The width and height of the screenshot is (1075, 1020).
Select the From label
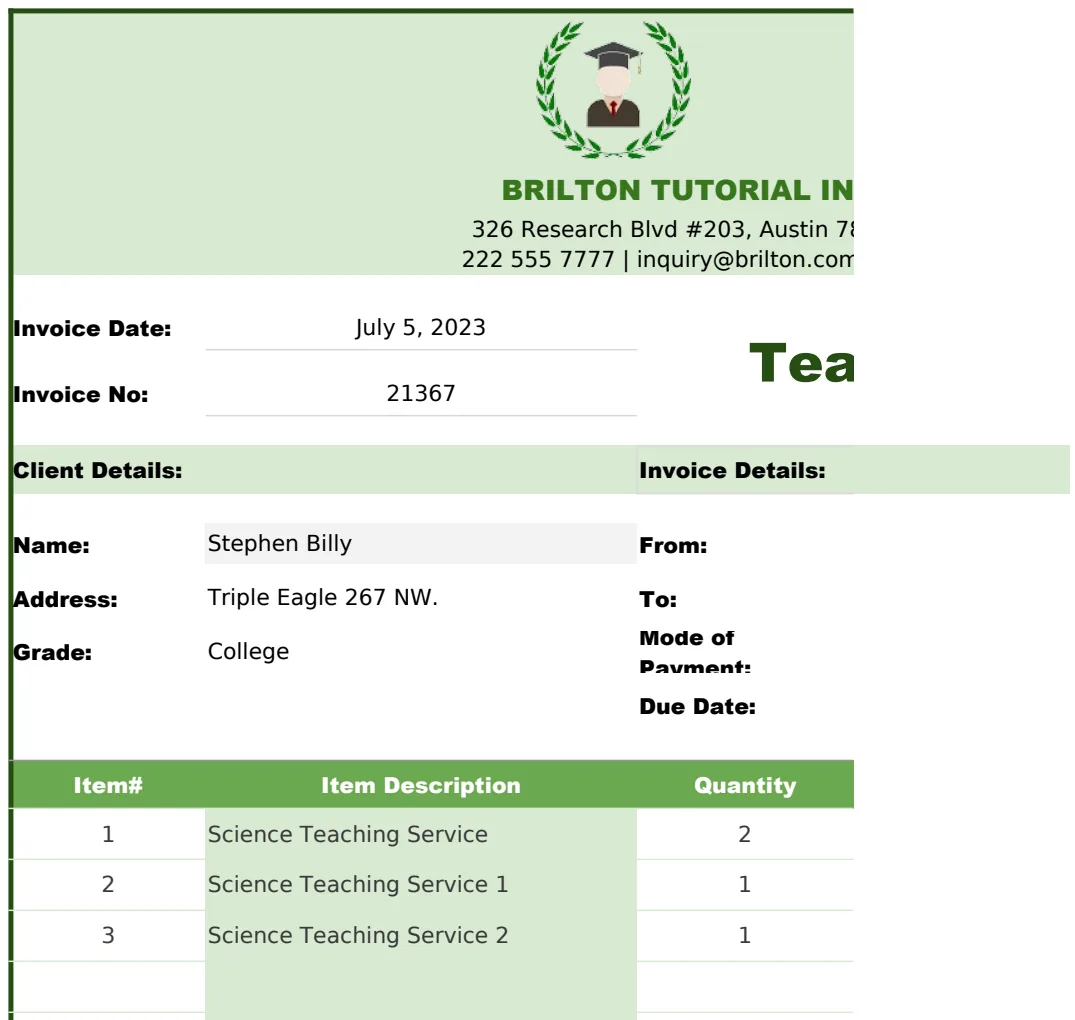pyautogui.click(x=673, y=546)
